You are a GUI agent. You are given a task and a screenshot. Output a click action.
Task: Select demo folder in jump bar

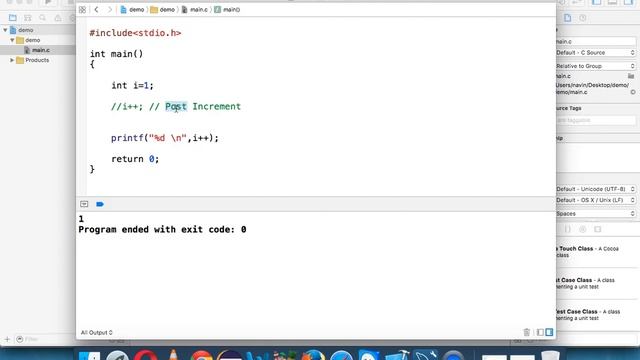coord(163,9)
